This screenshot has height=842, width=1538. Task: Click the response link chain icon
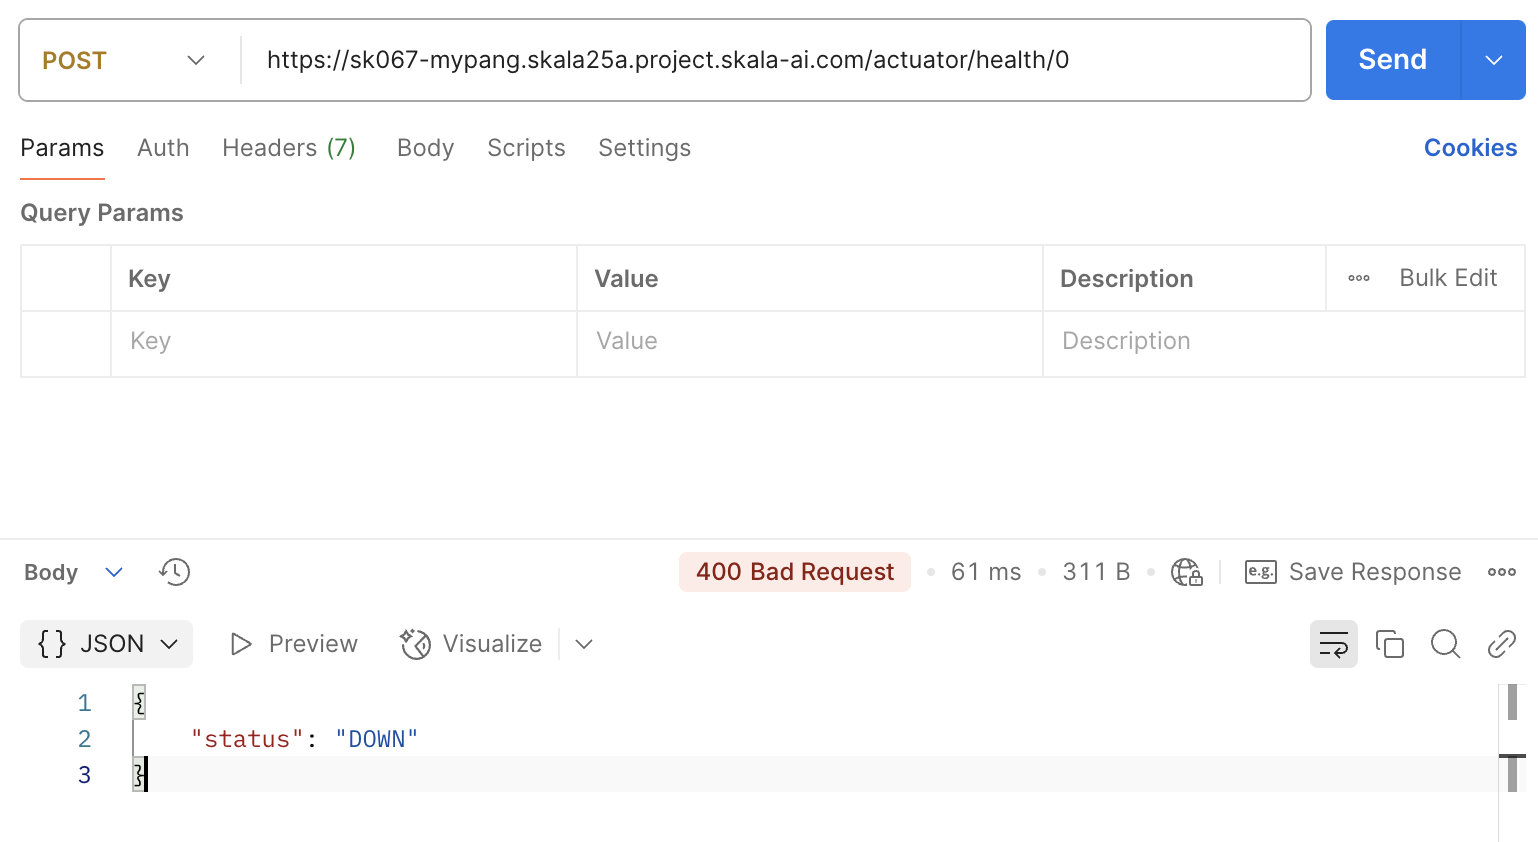pos(1501,644)
